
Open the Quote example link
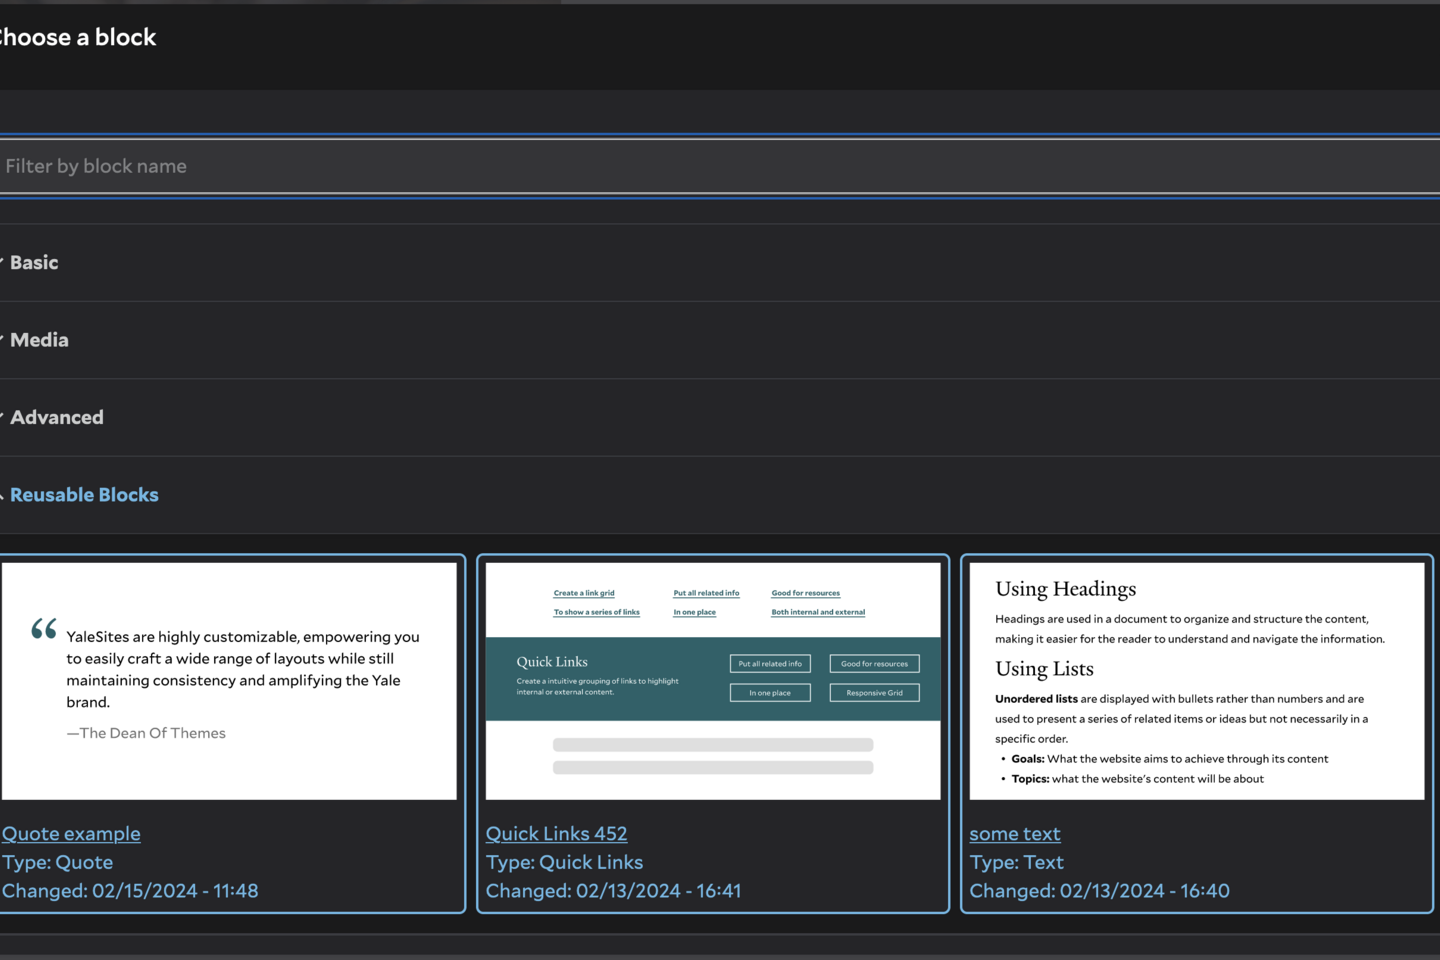[x=71, y=834]
